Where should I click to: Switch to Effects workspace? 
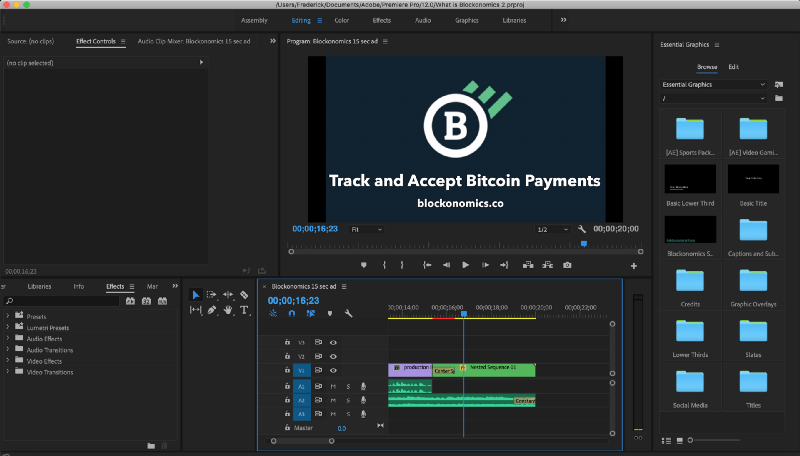pyautogui.click(x=382, y=20)
